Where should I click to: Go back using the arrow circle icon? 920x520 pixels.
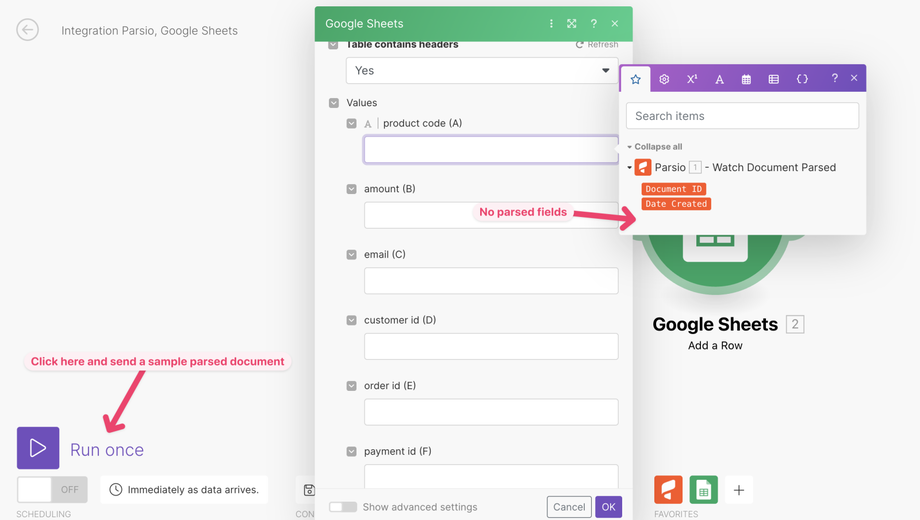coord(28,30)
